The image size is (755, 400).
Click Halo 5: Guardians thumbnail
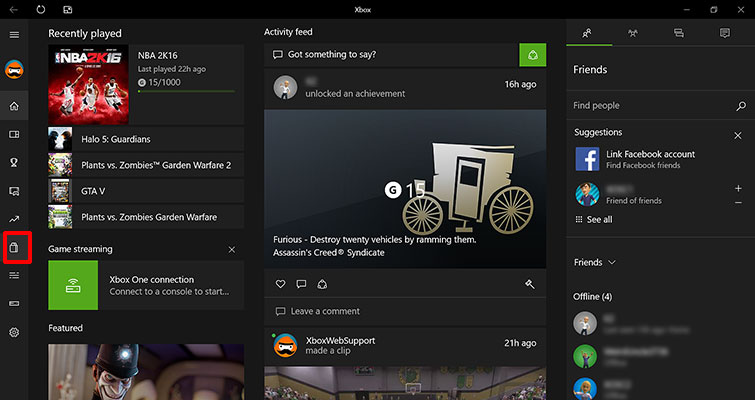pyautogui.click(x=60, y=140)
